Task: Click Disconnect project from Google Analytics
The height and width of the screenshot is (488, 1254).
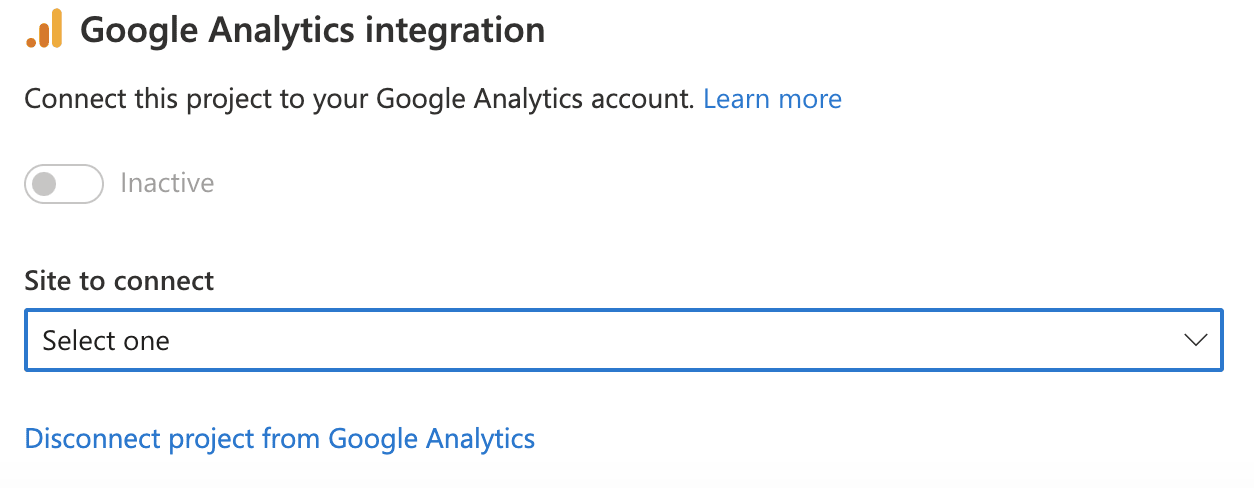Action: coord(280,439)
